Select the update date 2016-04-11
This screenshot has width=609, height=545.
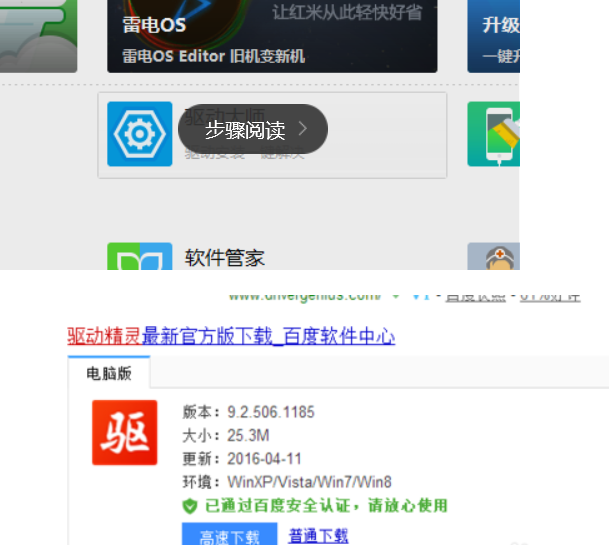[x=264, y=459]
